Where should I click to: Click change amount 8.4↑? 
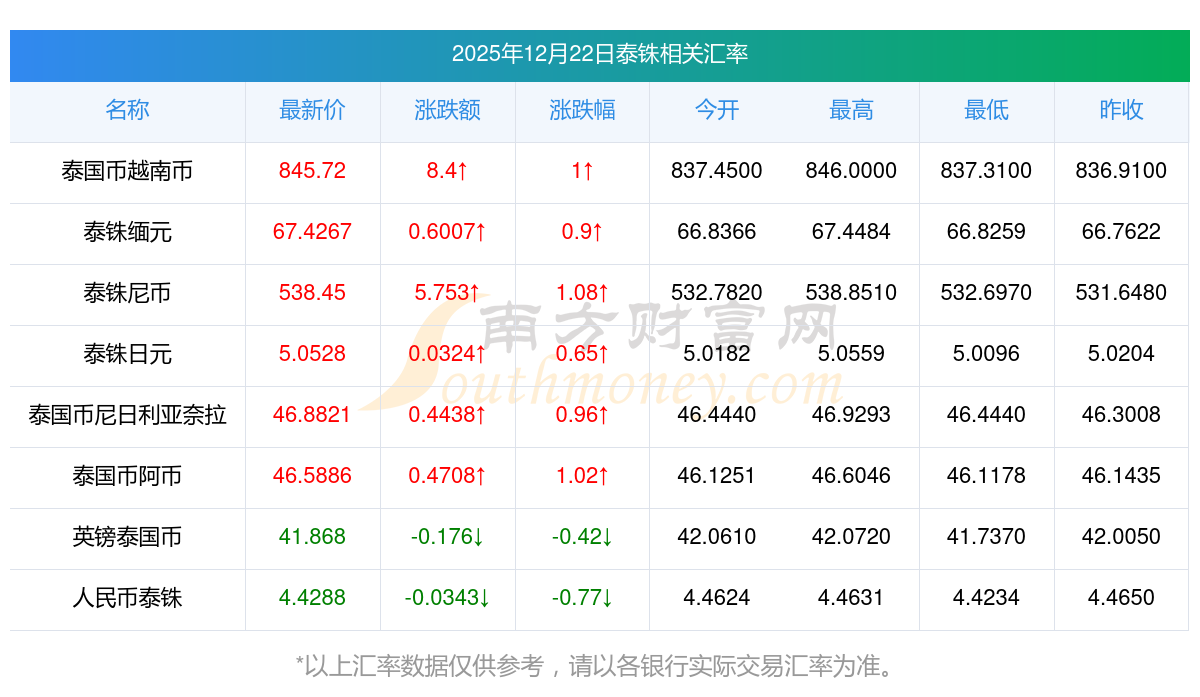(x=447, y=172)
